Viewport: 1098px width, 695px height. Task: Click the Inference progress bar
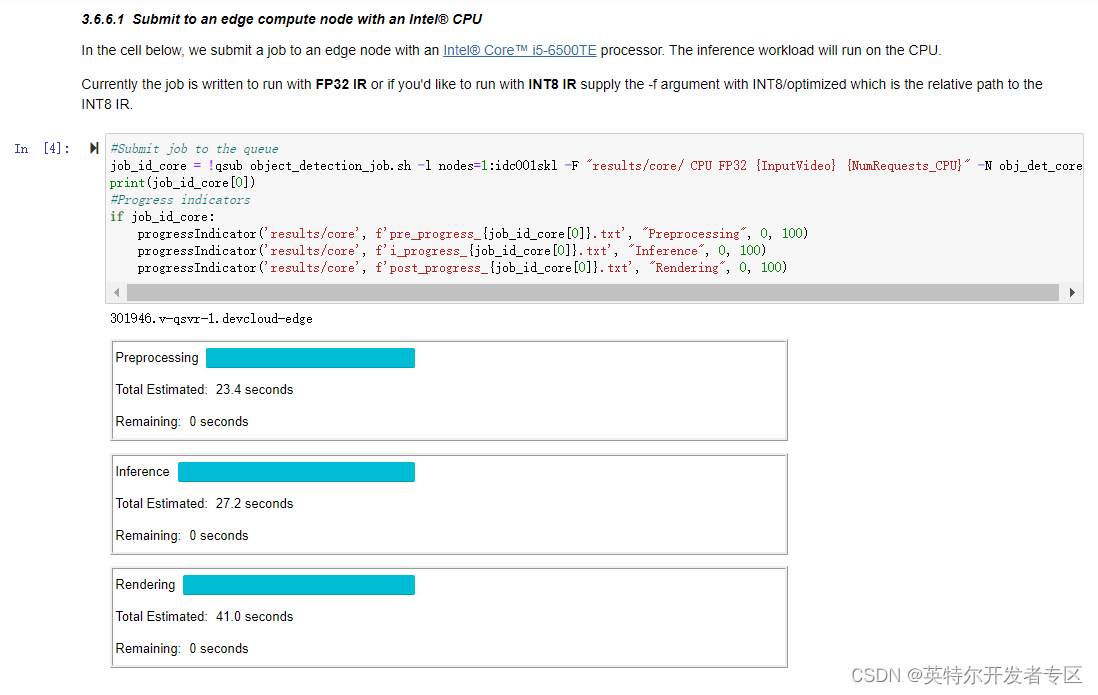(x=296, y=471)
